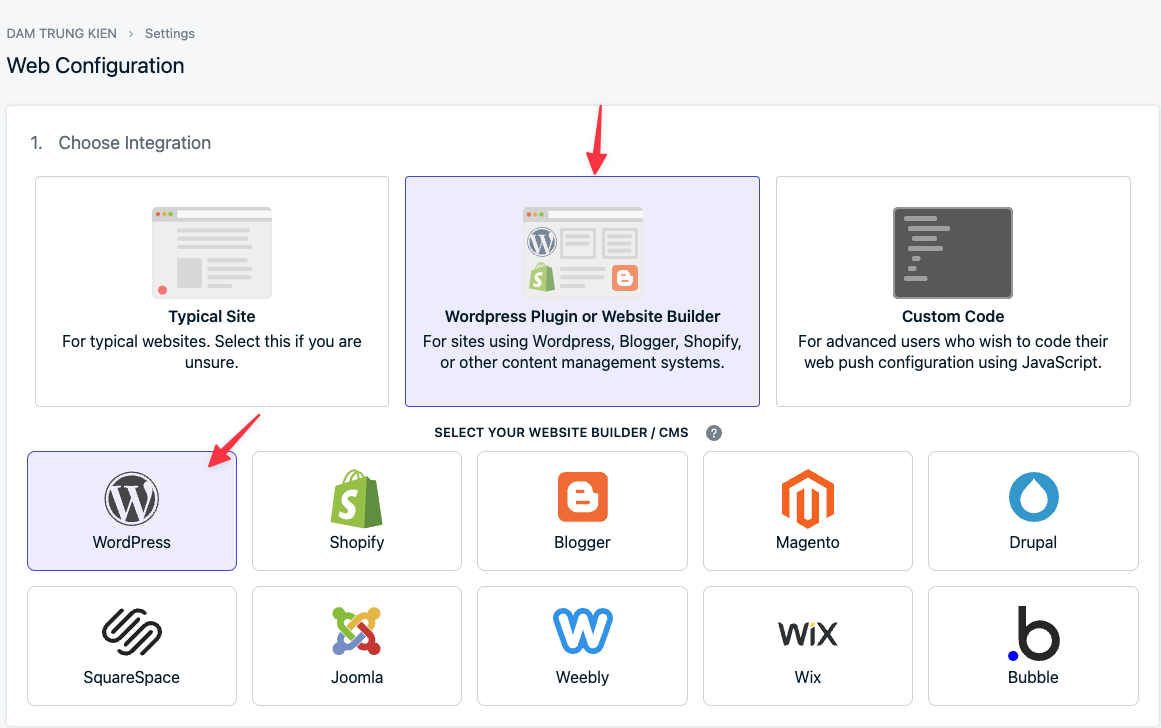Click 'For sites using Wordpress, Blogger, Shopify' description

(x=583, y=352)
